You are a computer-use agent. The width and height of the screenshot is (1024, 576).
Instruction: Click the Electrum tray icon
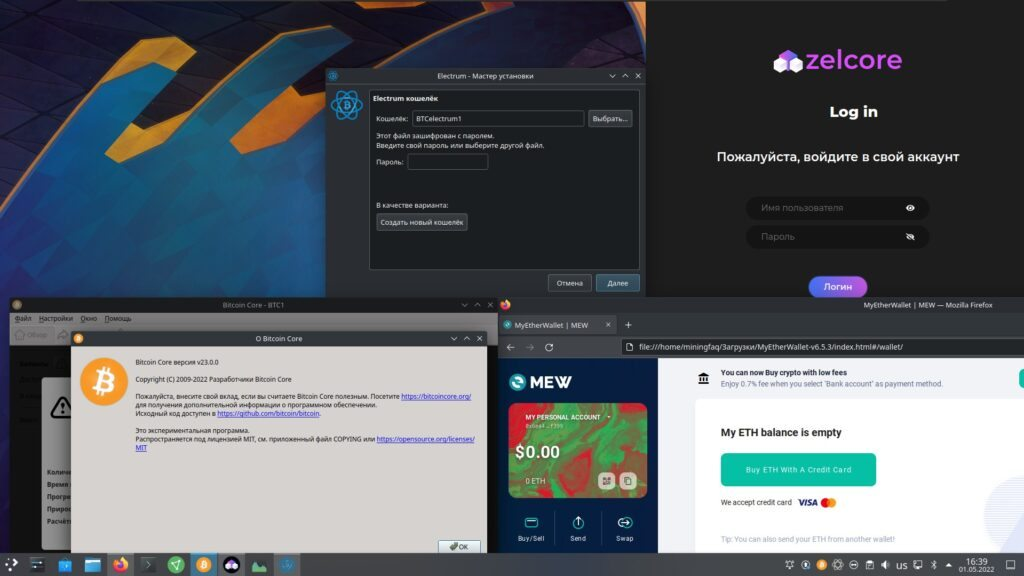(x=838, y=565)
